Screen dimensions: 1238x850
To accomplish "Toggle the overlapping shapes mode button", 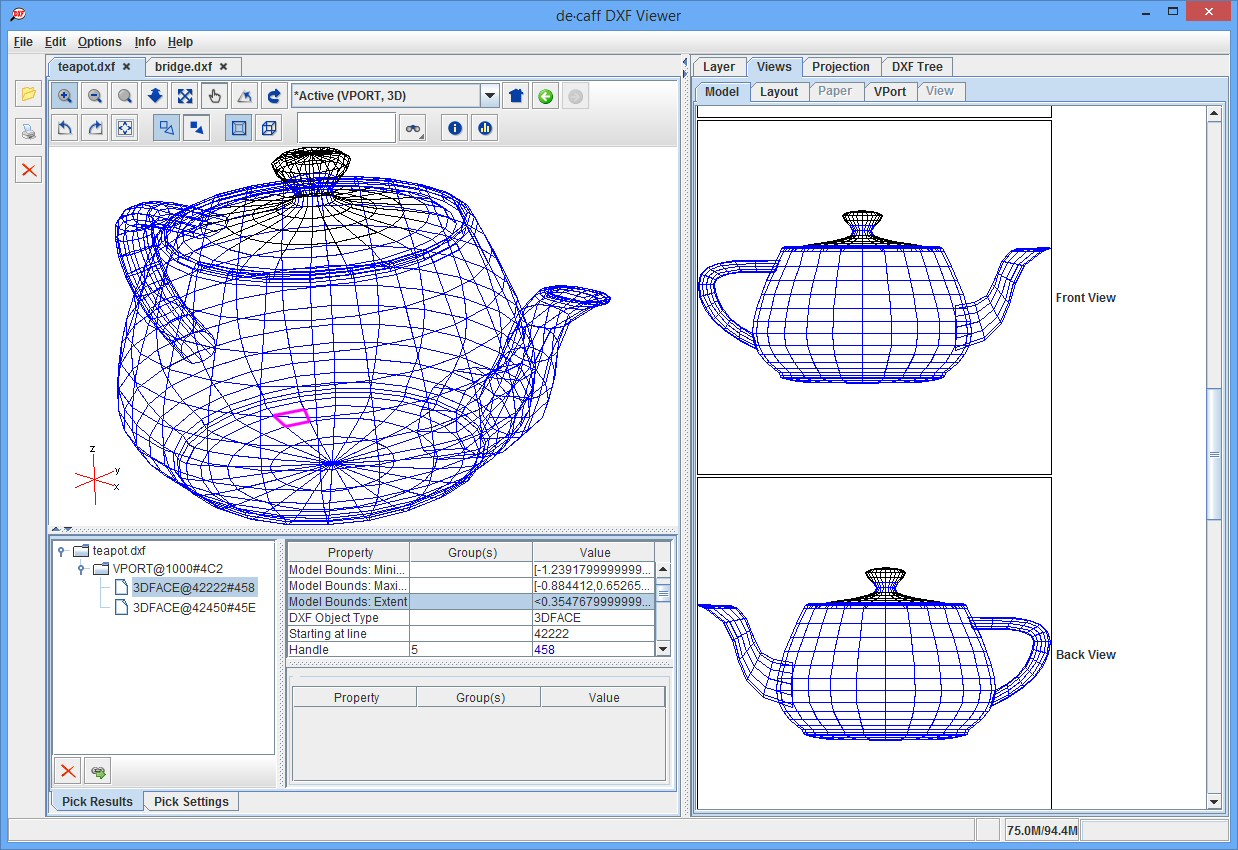I will coord(166,128).
